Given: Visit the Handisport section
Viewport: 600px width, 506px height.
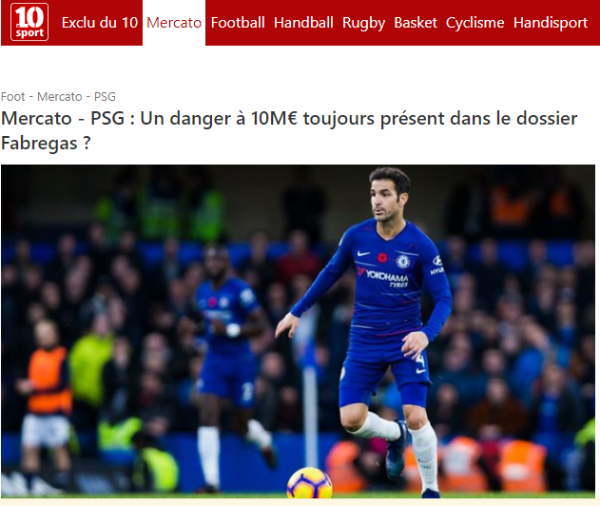Looking at the screenshot, I should pyautogui.click(x=550, y=23).
